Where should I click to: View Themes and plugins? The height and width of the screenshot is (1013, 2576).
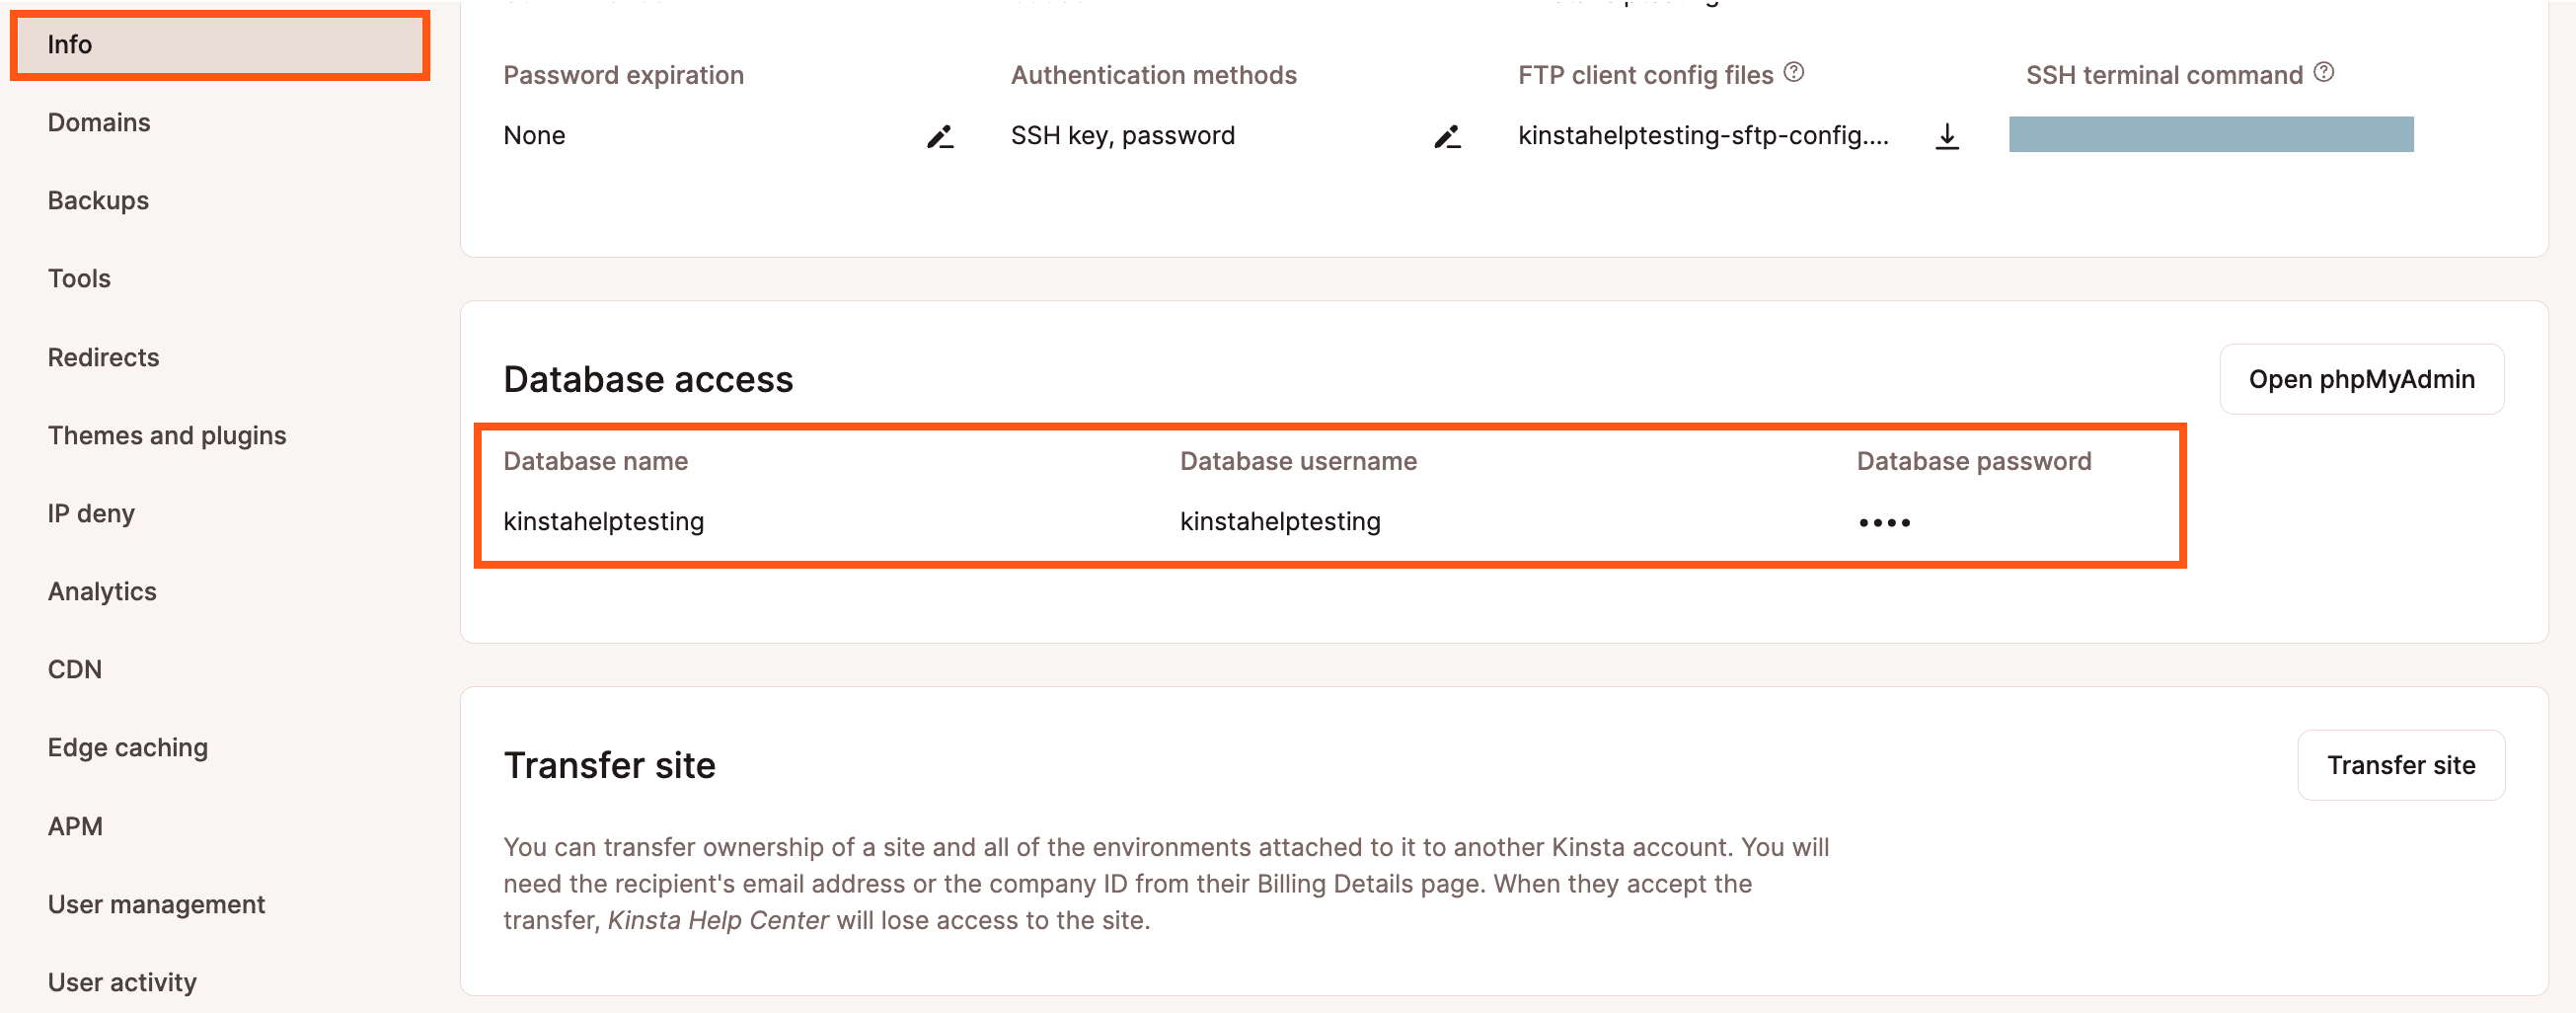pyautogui.click(x=166, y=435)
